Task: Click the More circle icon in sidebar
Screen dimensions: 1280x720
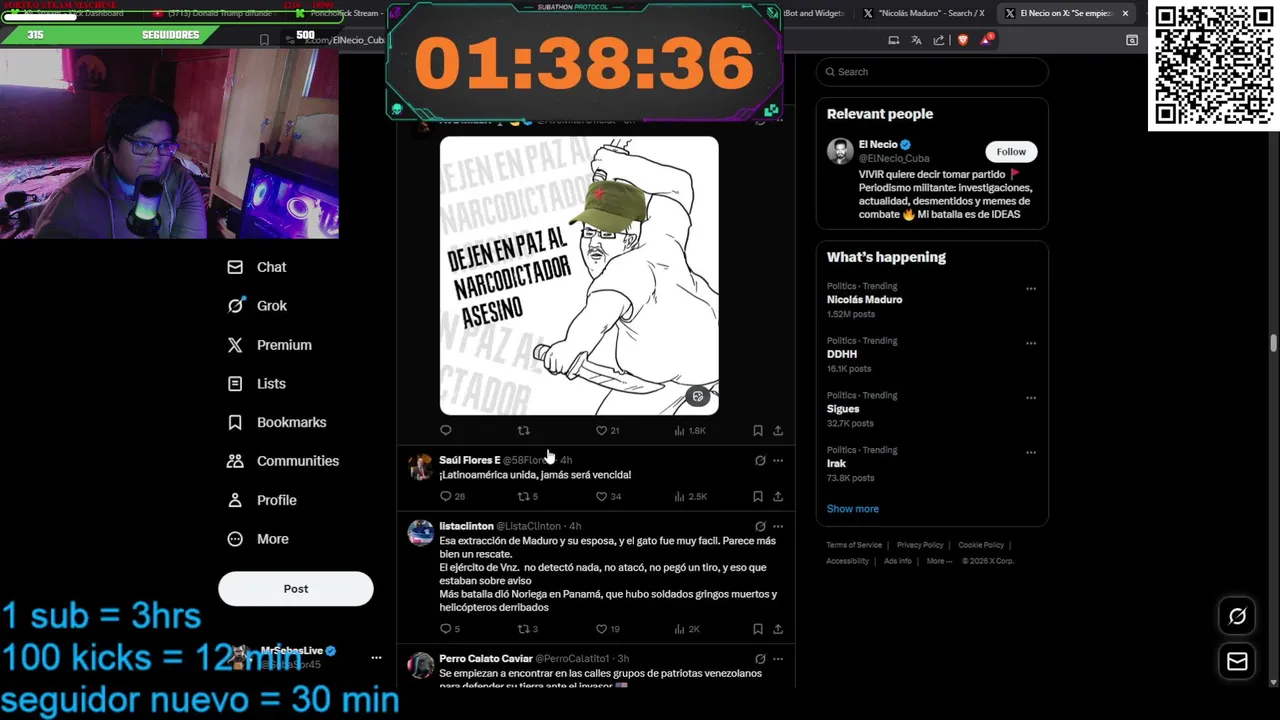Action: (235, 539)
